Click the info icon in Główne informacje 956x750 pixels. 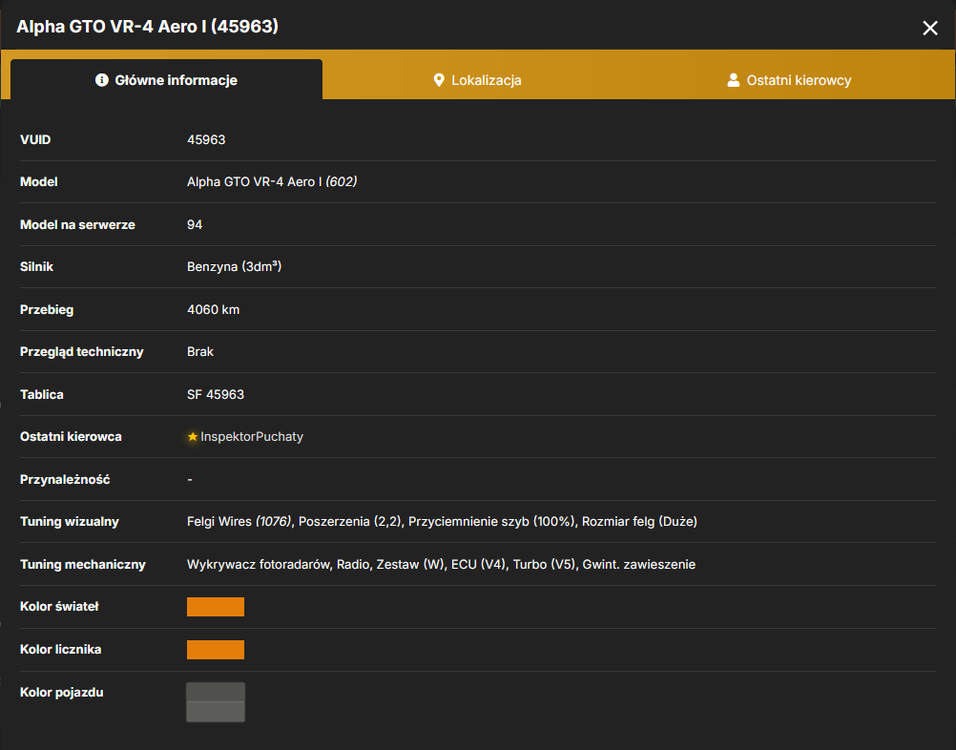tap(102, 80)
